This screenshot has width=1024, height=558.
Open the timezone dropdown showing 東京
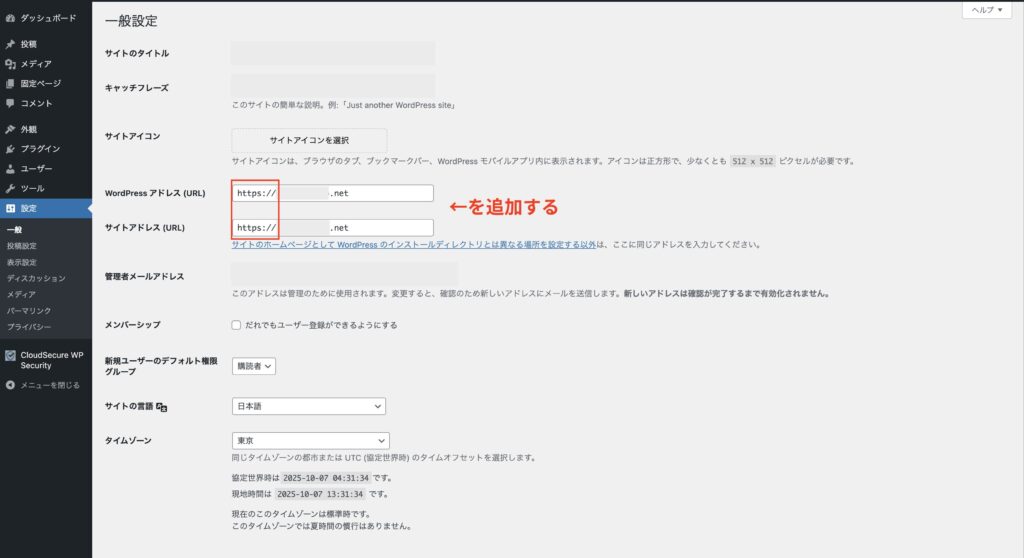point(310,441)
